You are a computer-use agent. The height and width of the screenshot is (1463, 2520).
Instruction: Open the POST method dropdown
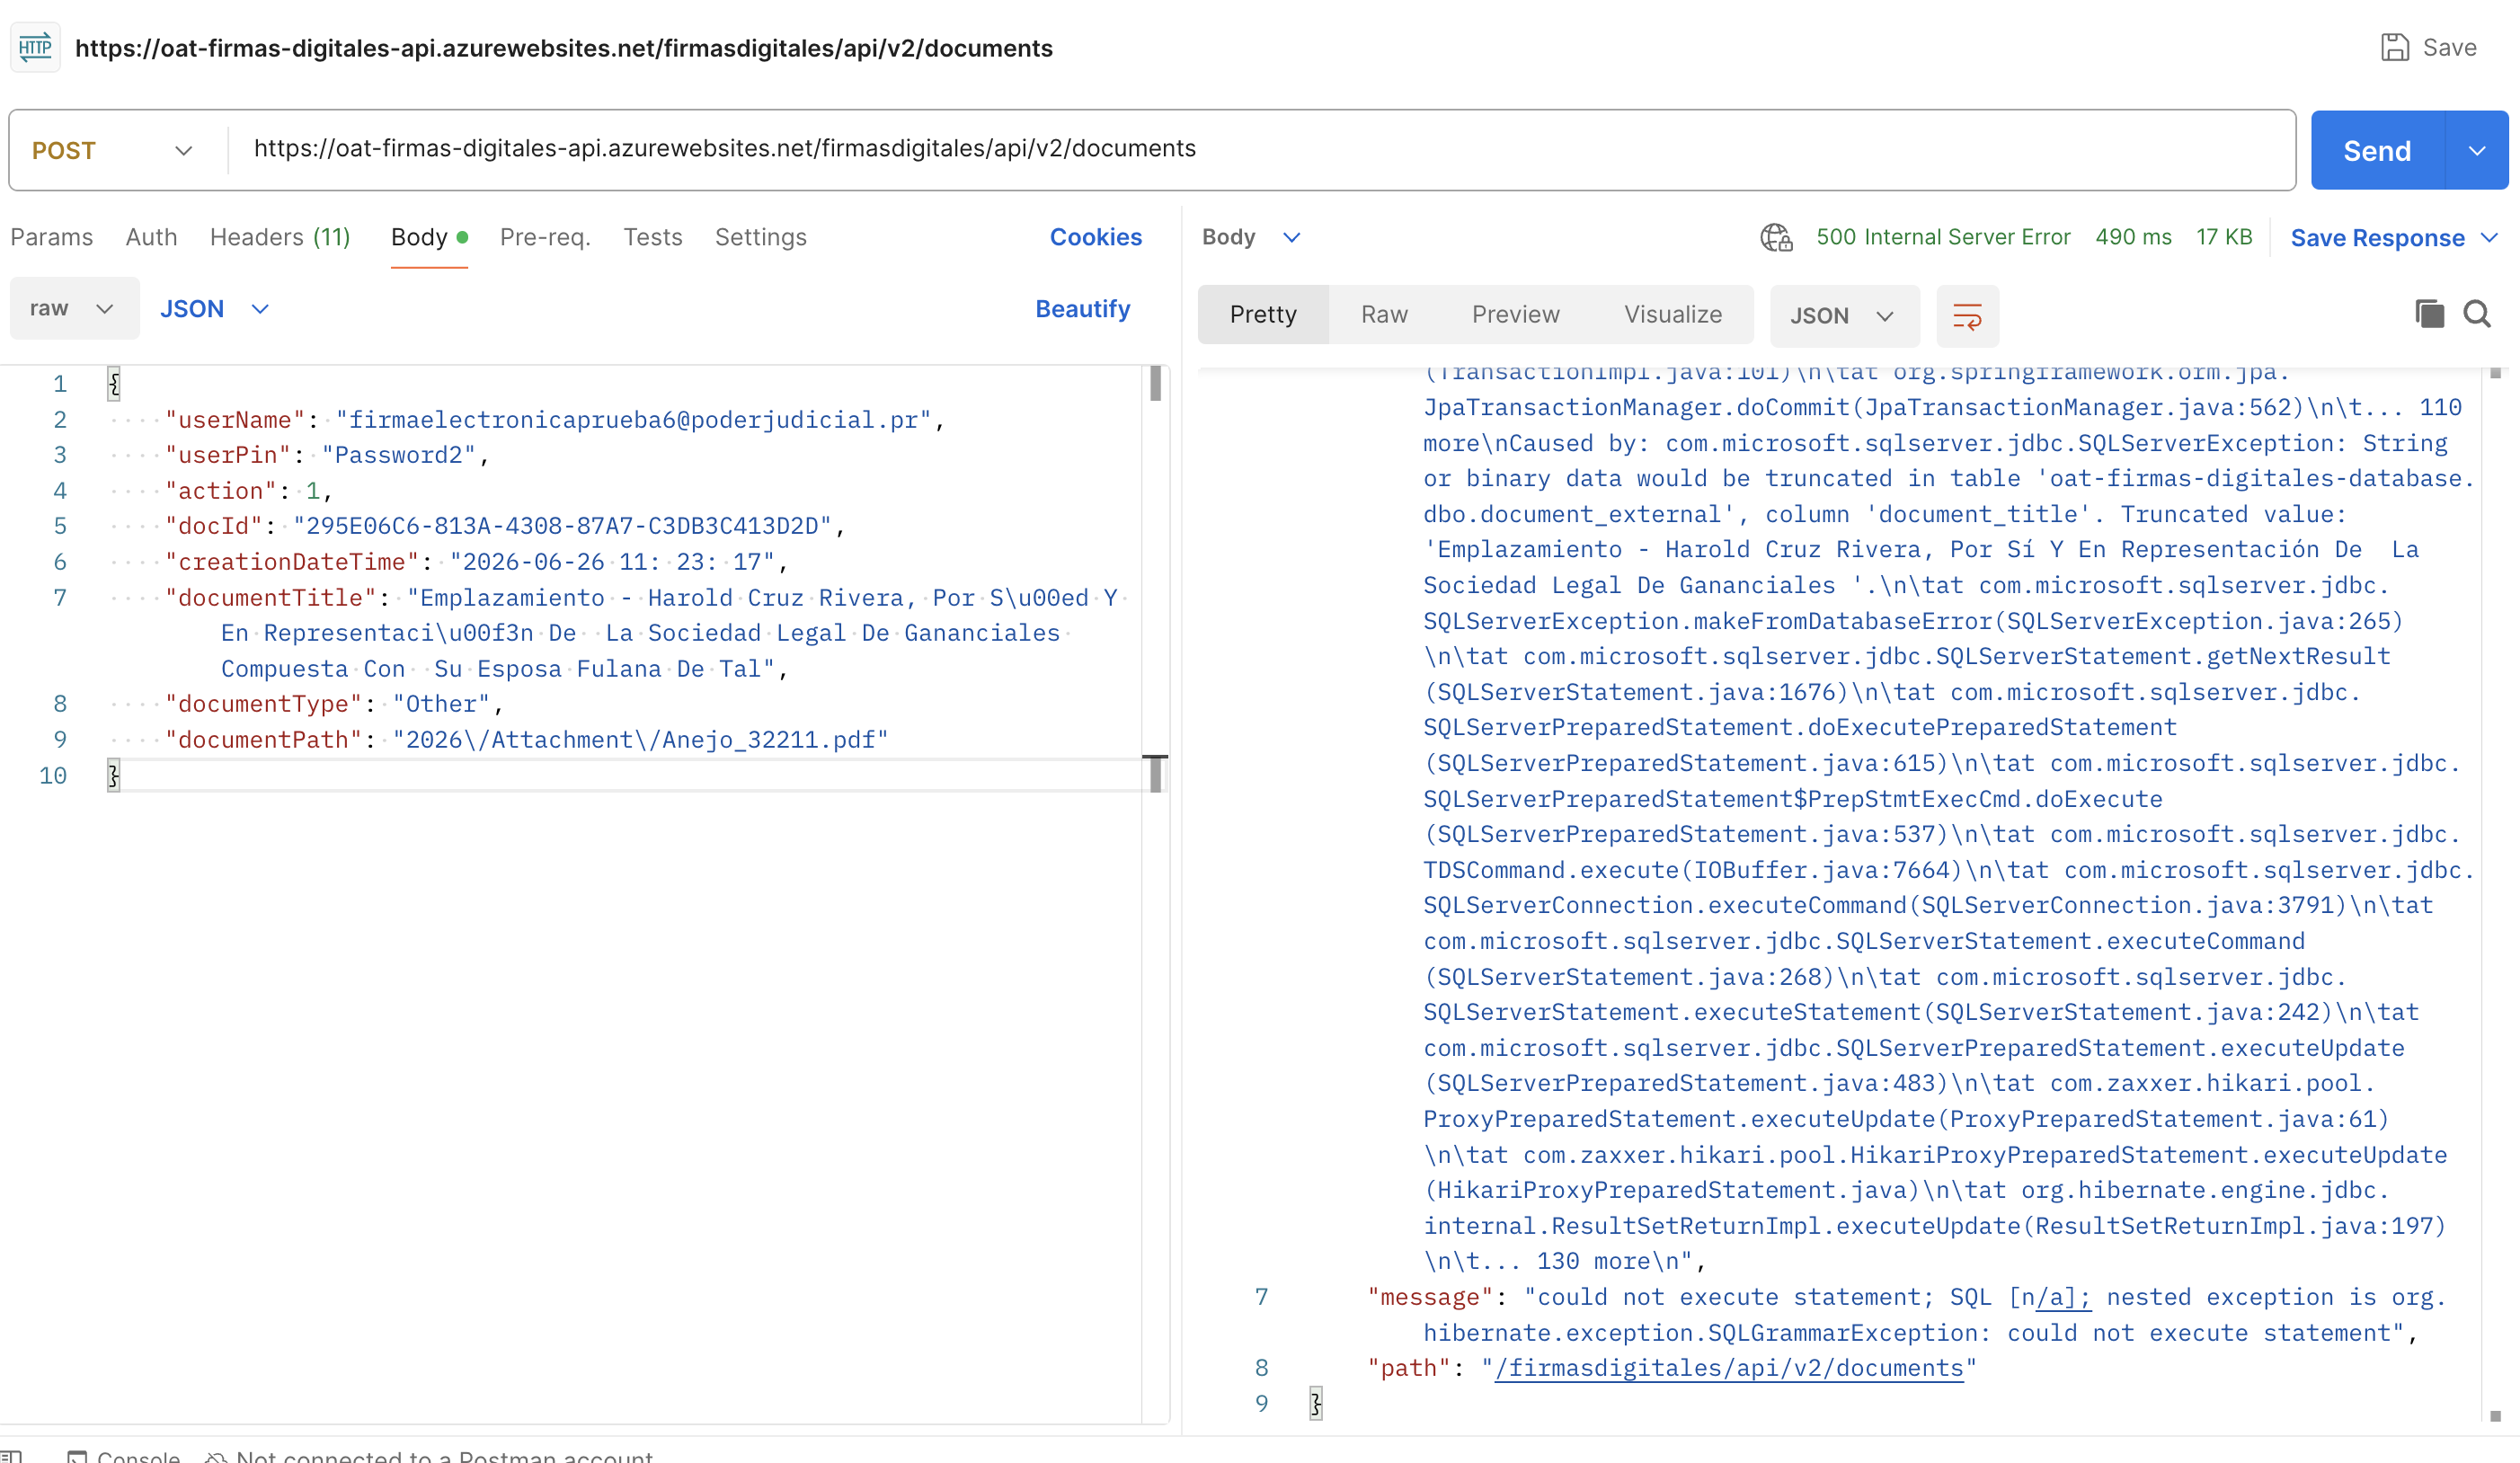coord(113,151)
